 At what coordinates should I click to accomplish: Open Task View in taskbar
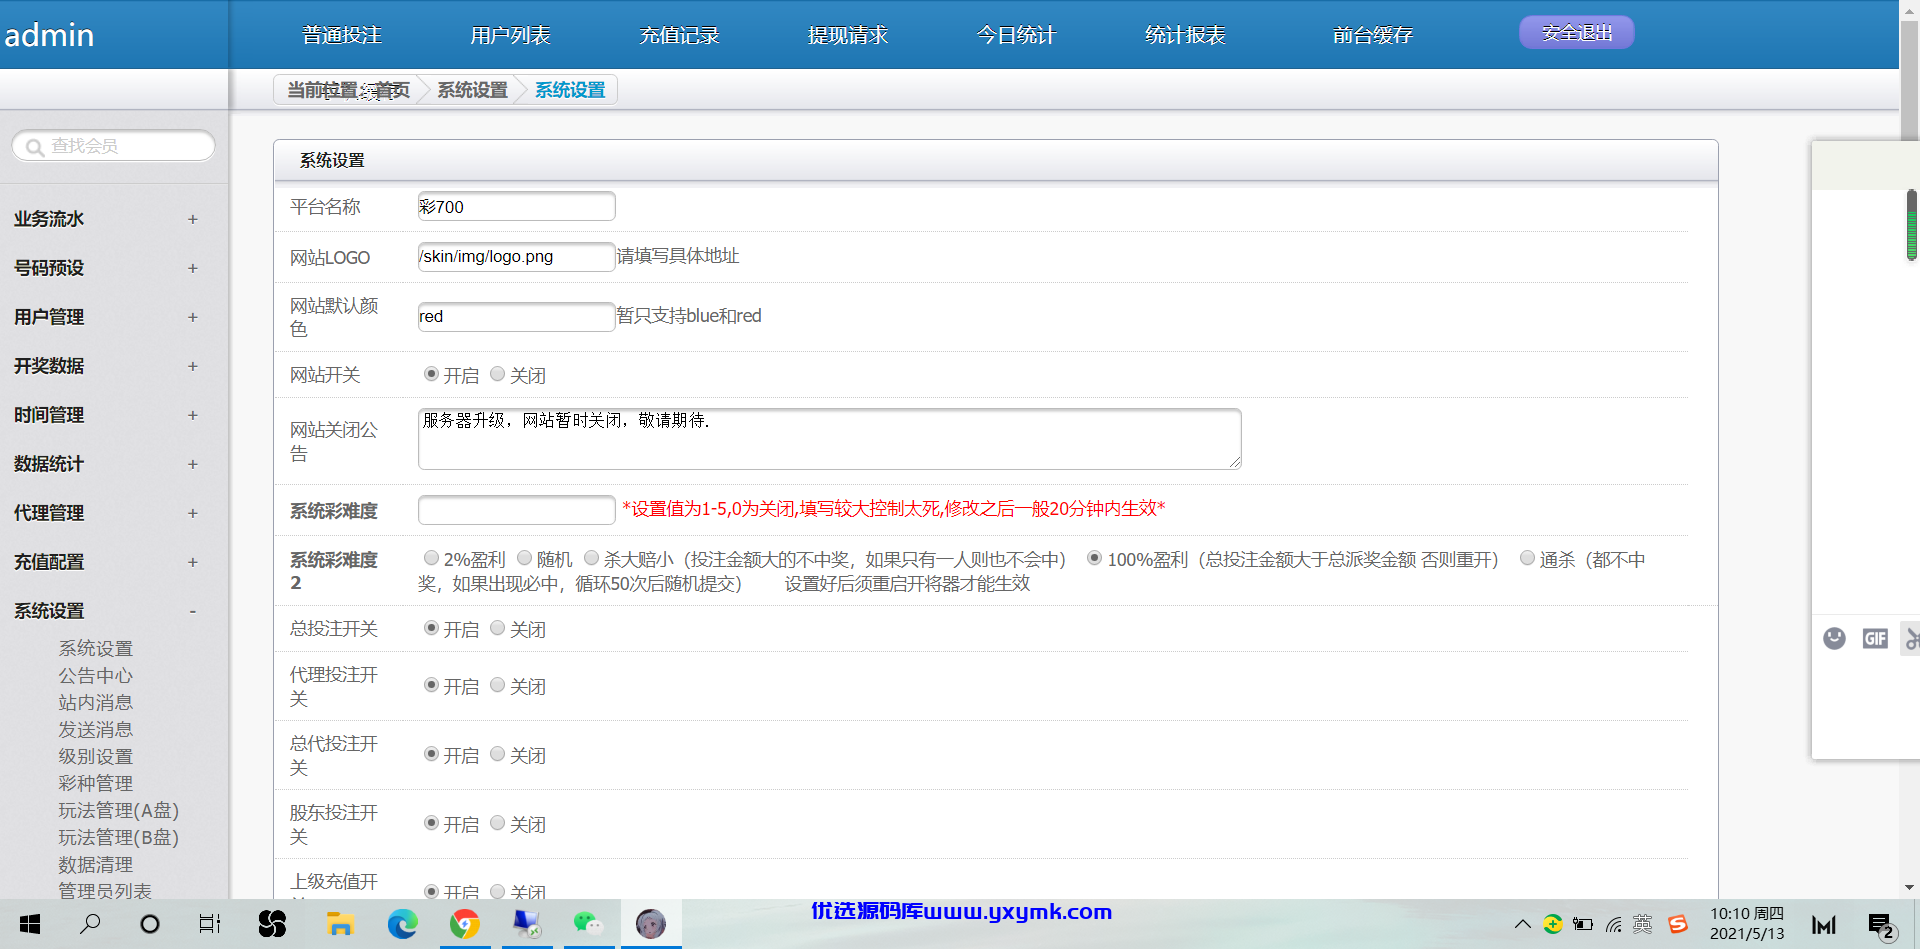tap(210, 924)
